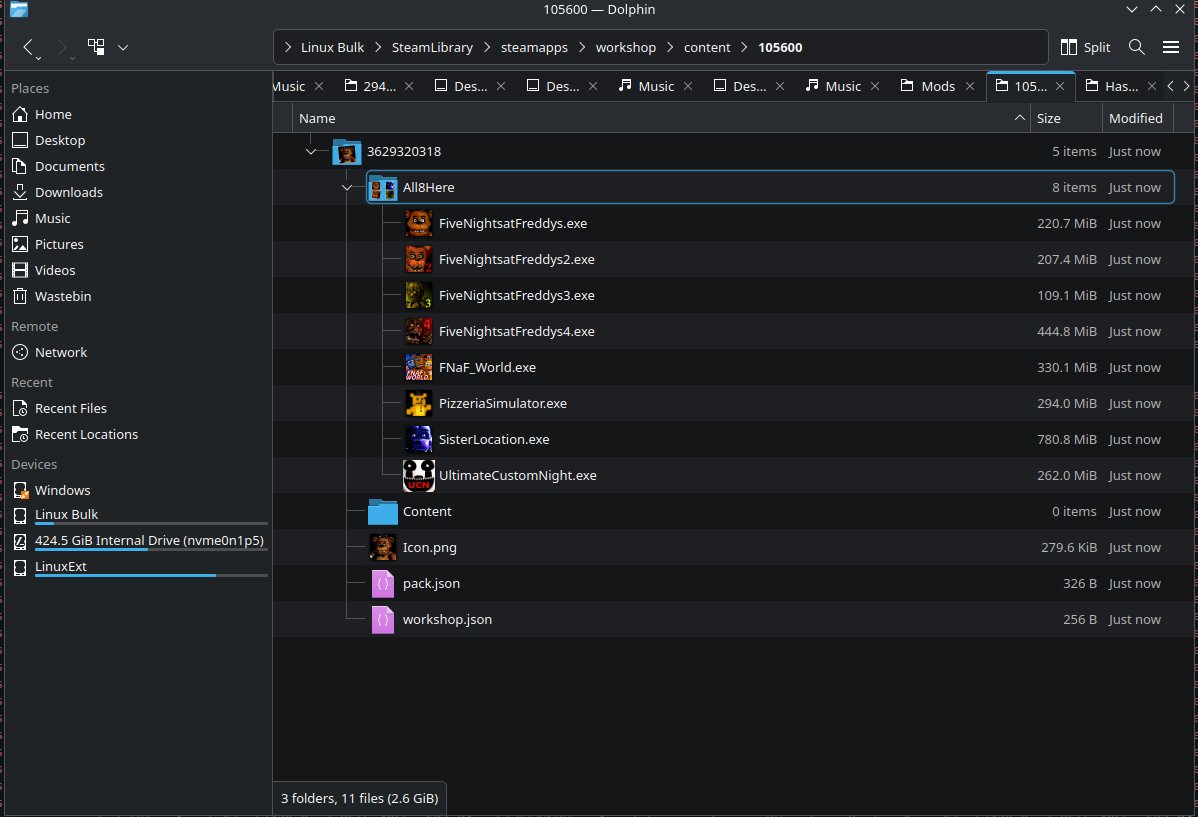Screen dimensions: 1198x817
Task: Select FNaF_World.exe icon
Action: pos(419,367)
